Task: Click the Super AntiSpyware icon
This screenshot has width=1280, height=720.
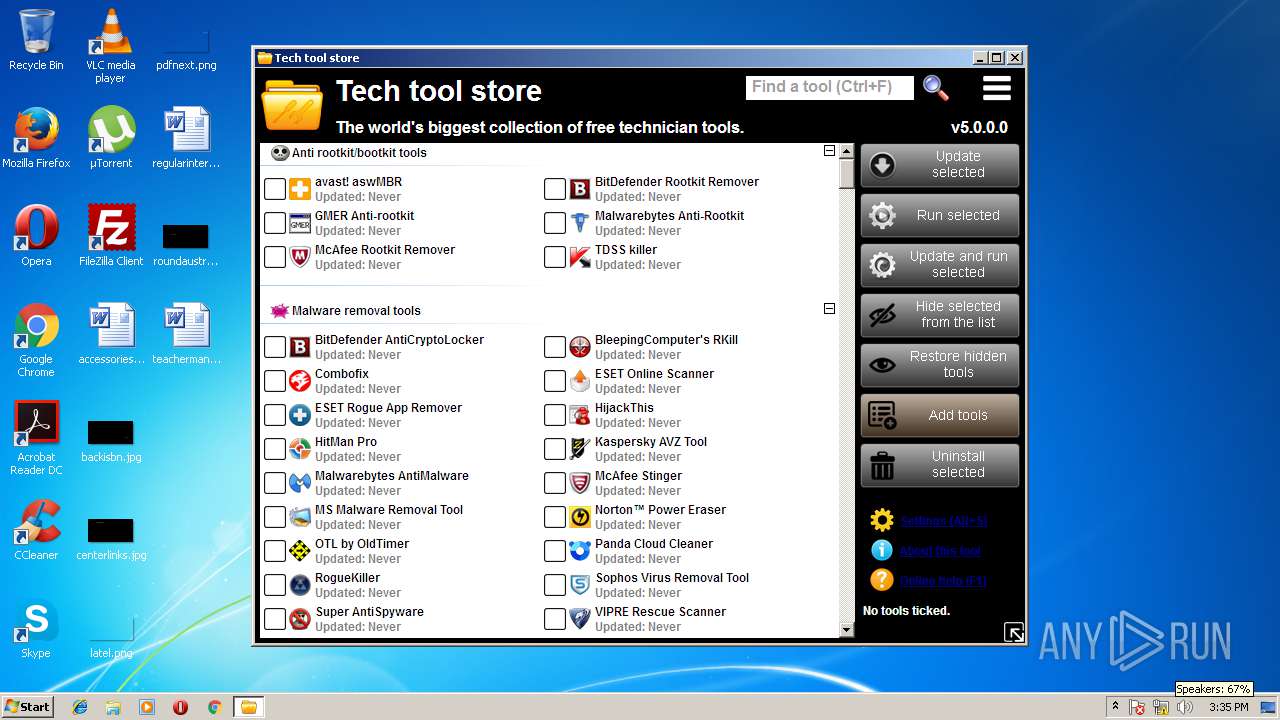Action: click(x=300, y=619)
